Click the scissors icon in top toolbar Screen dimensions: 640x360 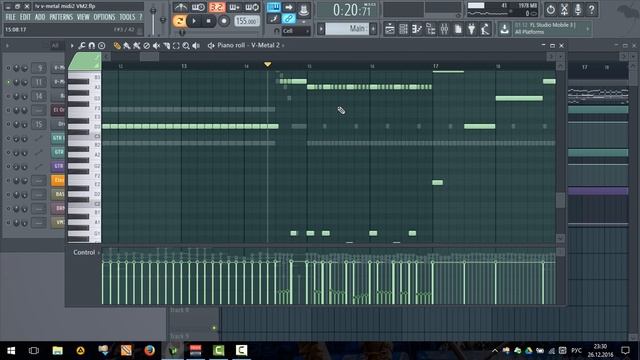(x=564, y=9)
